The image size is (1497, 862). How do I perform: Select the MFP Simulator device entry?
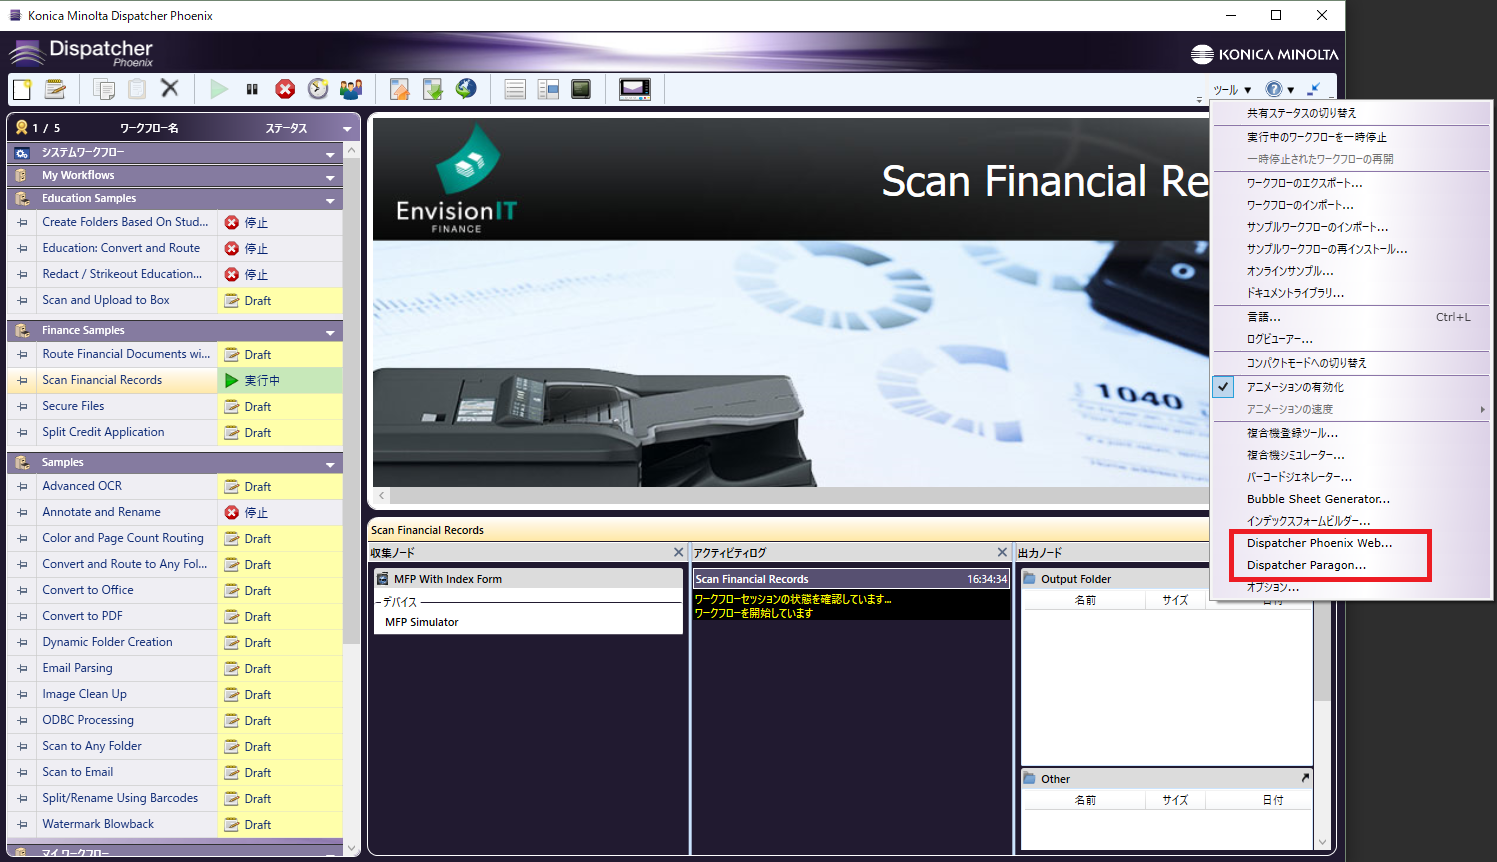tap(422, 622)
